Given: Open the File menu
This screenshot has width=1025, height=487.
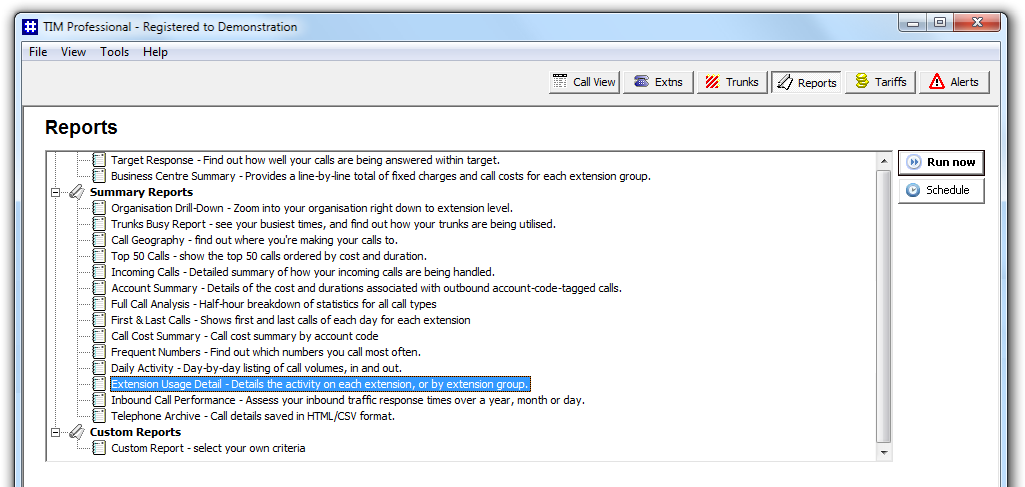Looking at the screenshot, I should coord(38,52).
